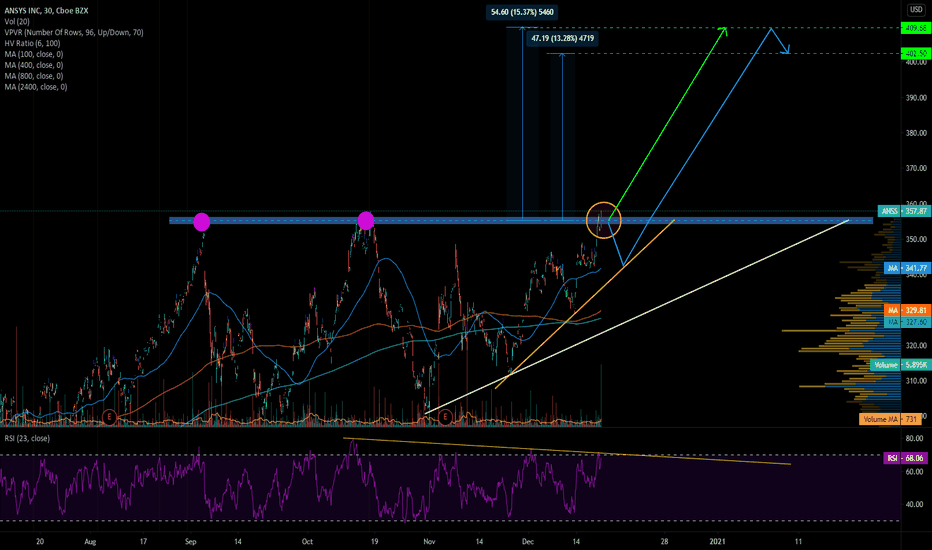The image size is (932, 550).
Task: Click 80.00 on the RSI scale
Action: 914,438
